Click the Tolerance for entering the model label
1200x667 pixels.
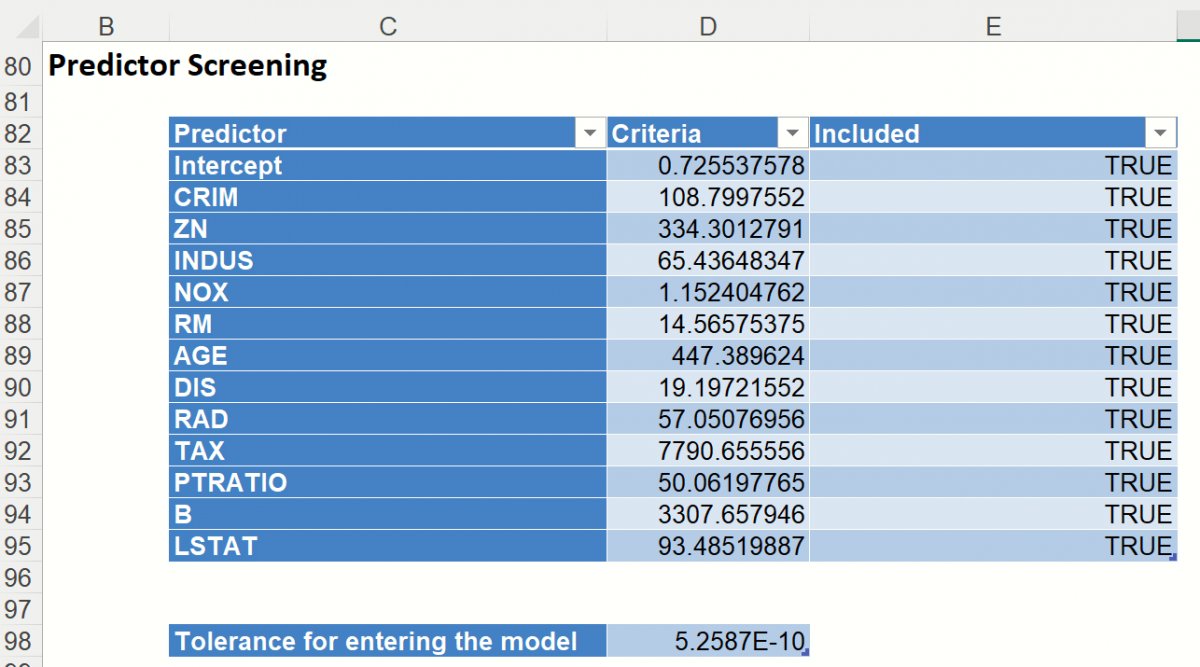pos(387,641)
